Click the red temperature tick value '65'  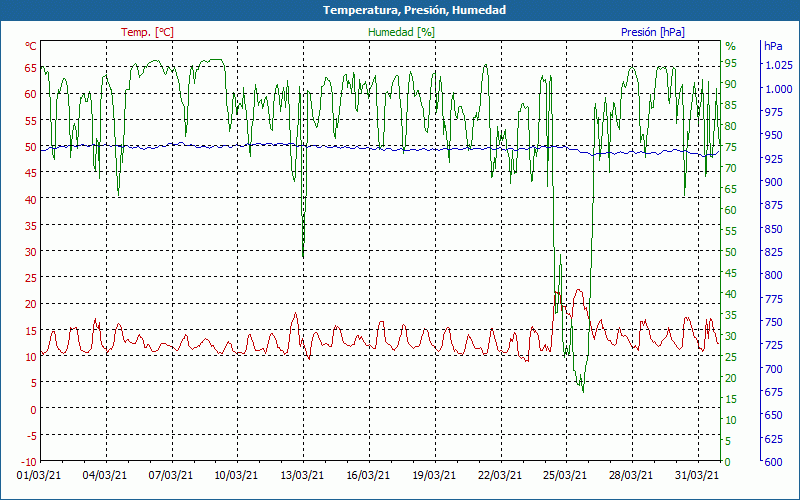[x=31, y=67]
